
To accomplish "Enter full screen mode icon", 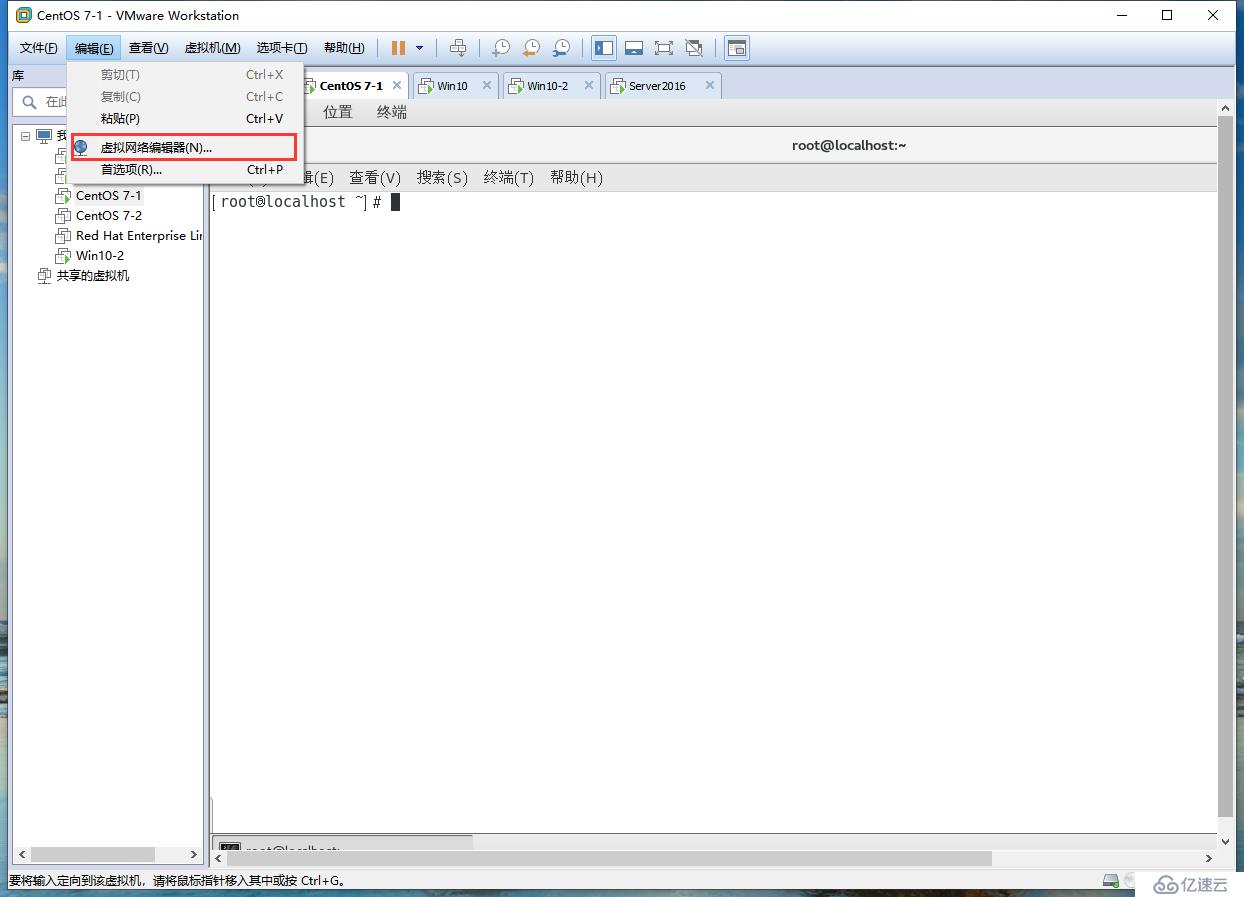I will point(663,48).
